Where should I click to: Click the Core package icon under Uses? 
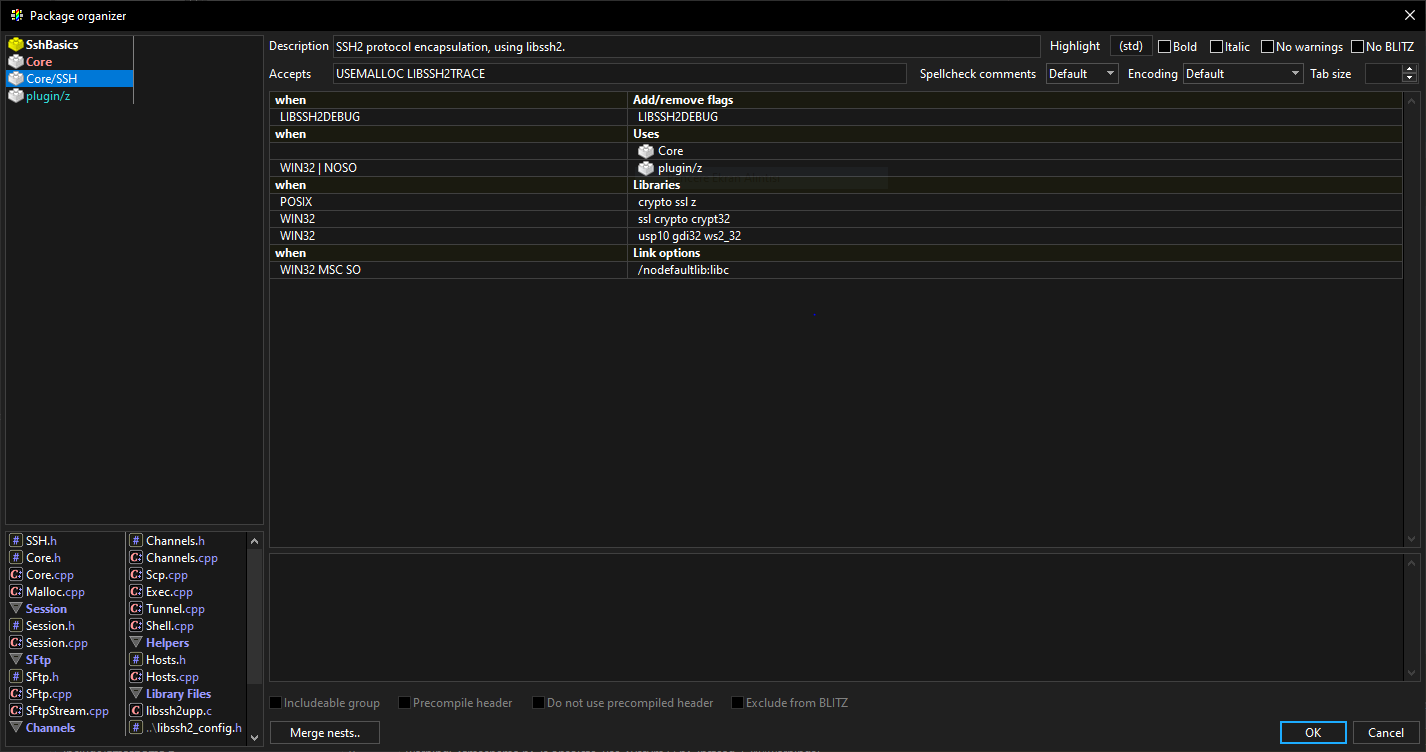646,151
